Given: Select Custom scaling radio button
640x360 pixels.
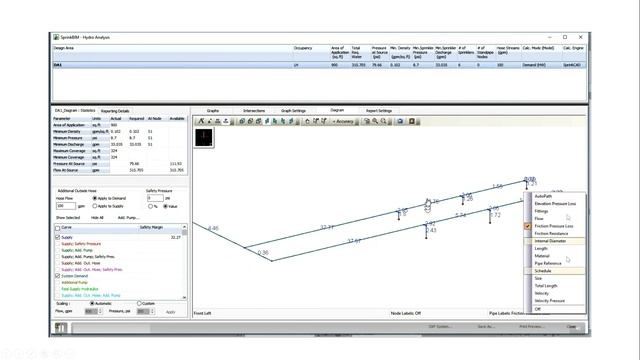Looking at the screenshot, I should click(139, 304).
